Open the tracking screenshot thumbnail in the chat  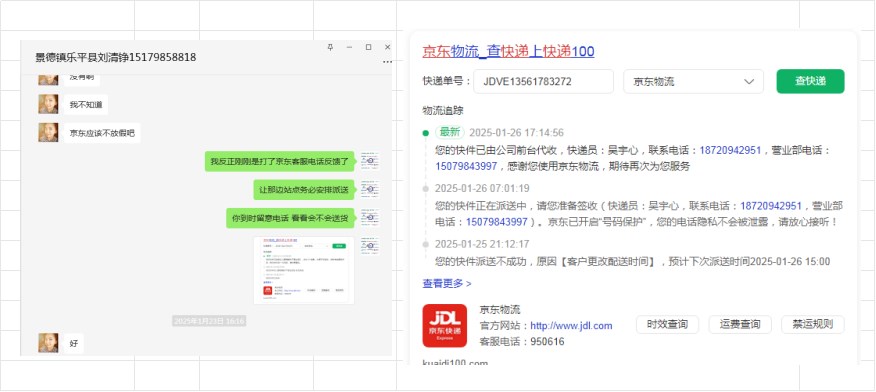(304, 270)
